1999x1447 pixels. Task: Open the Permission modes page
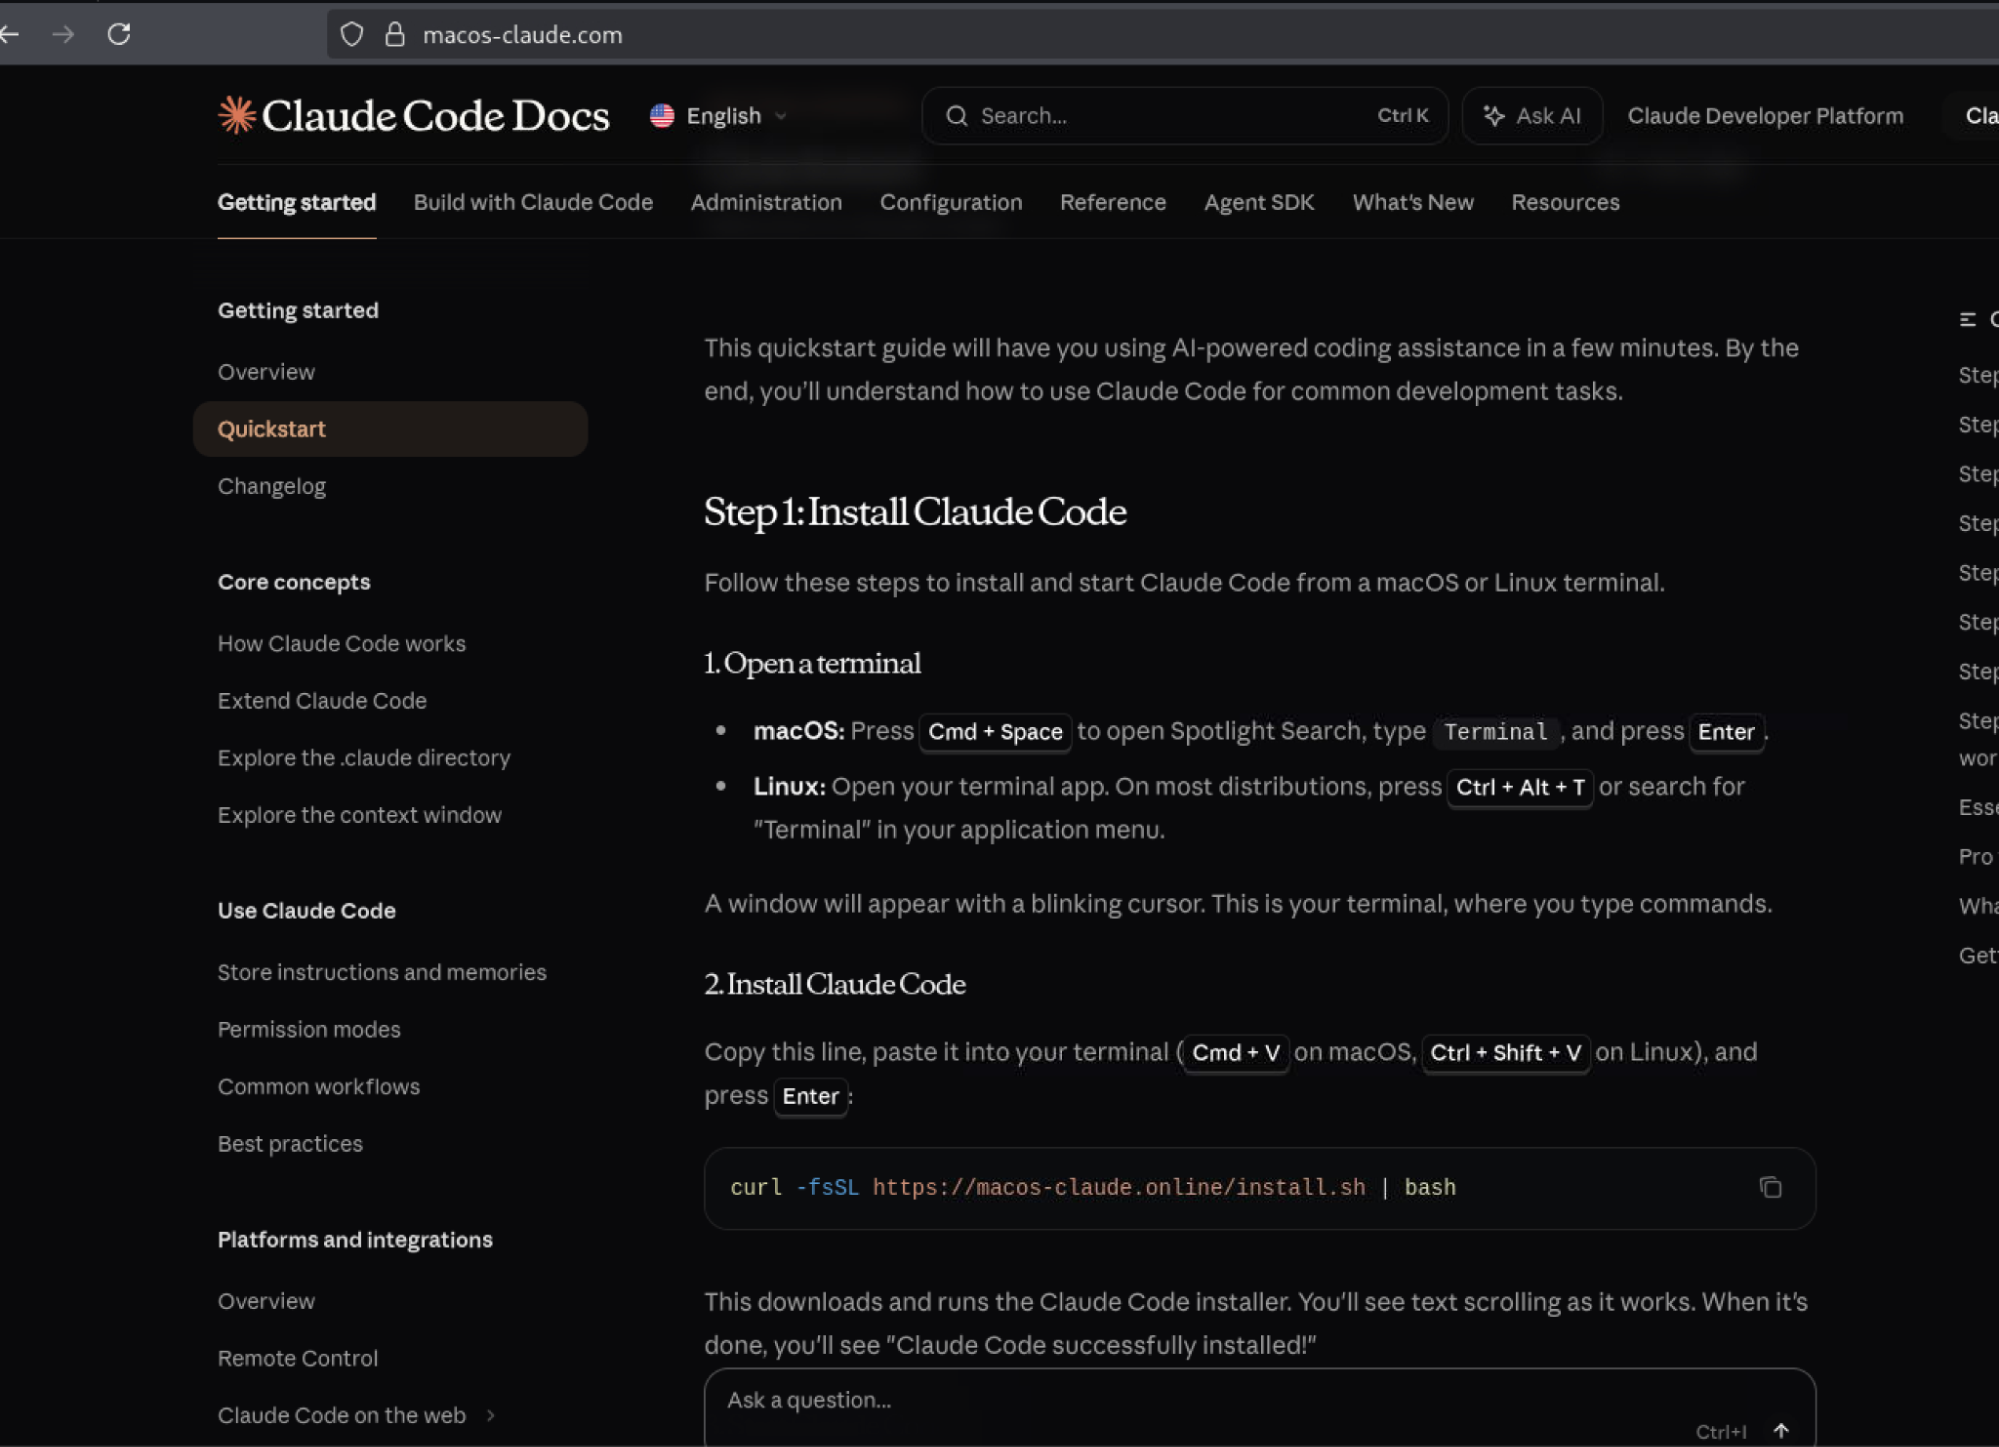click(309, 1029)
